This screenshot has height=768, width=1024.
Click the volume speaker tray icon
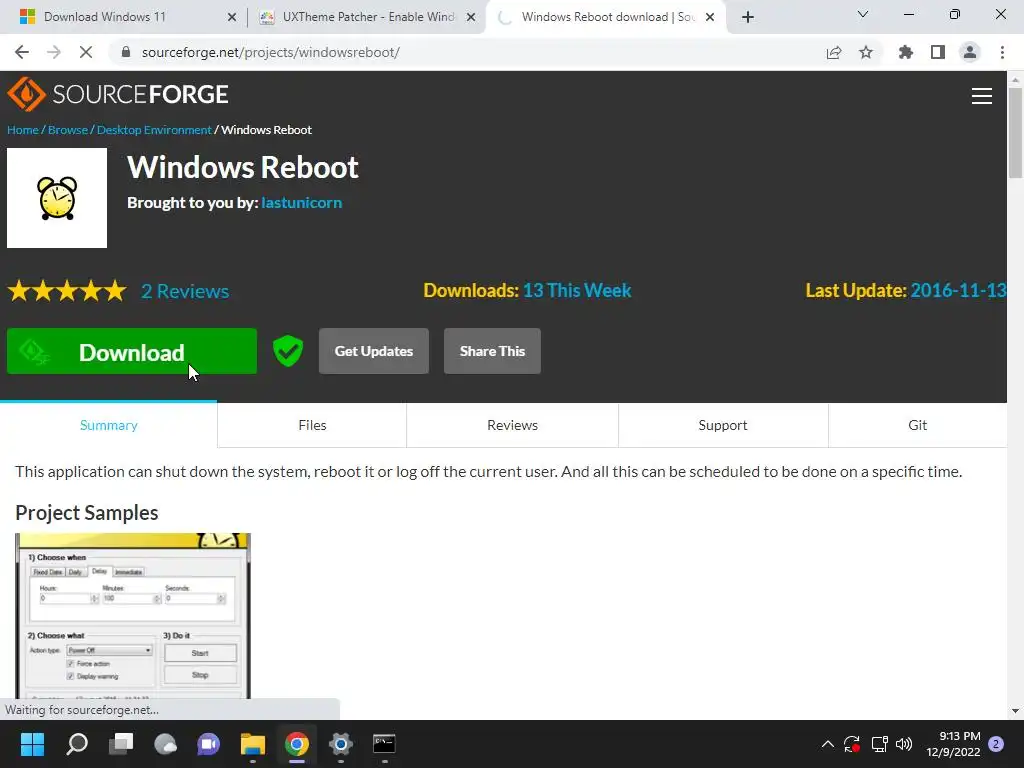pos(904,744)
